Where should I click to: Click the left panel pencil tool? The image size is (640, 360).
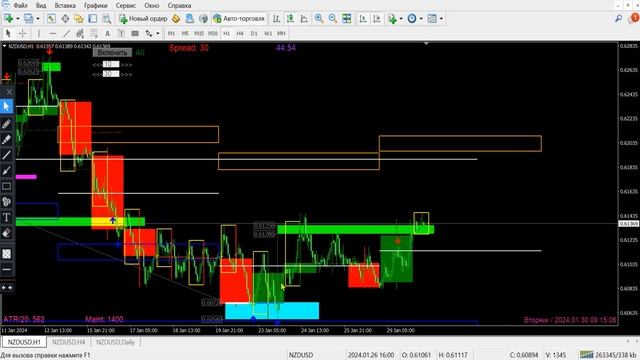pyautogui.click(x=7, y=124)
